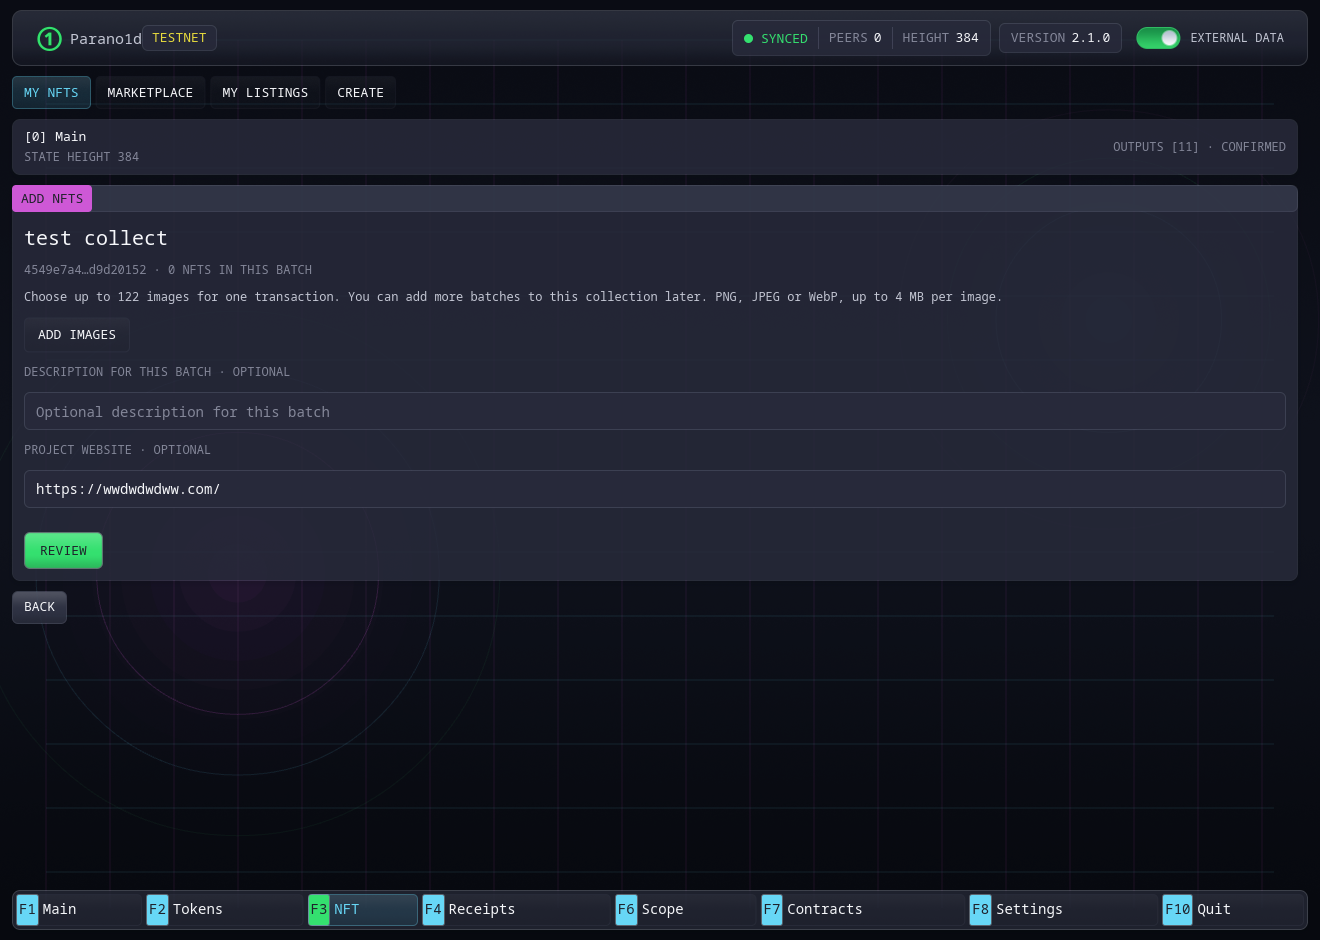
Task: Switch to the My NFTs tab
Action: [x=51, y=93]
